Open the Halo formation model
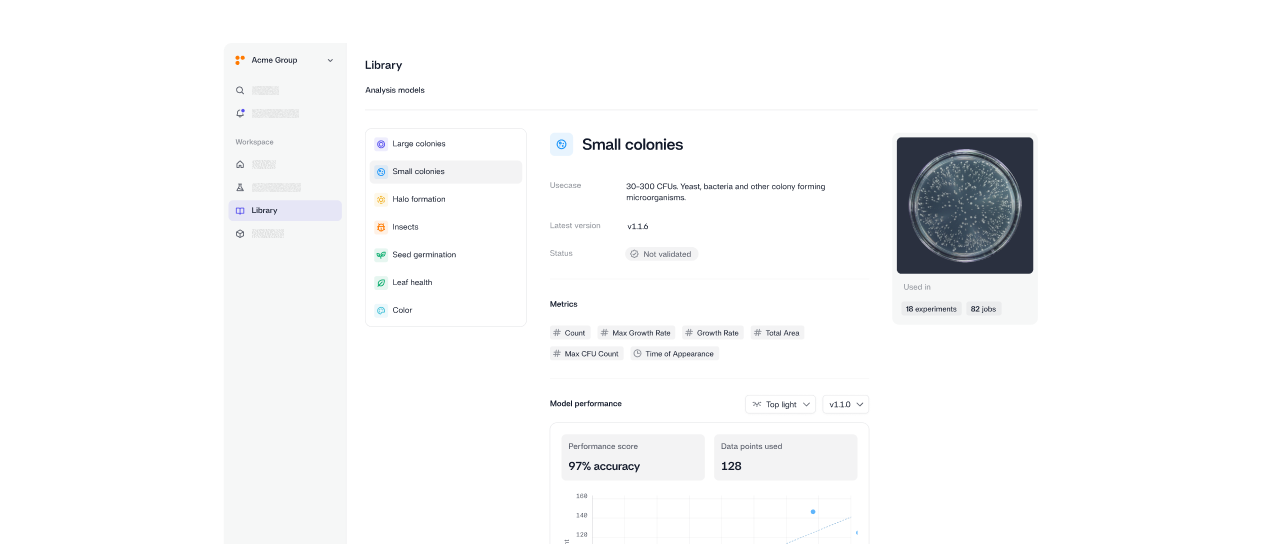Viewport: 1280px width, 544px height. [x=446, y=199]
